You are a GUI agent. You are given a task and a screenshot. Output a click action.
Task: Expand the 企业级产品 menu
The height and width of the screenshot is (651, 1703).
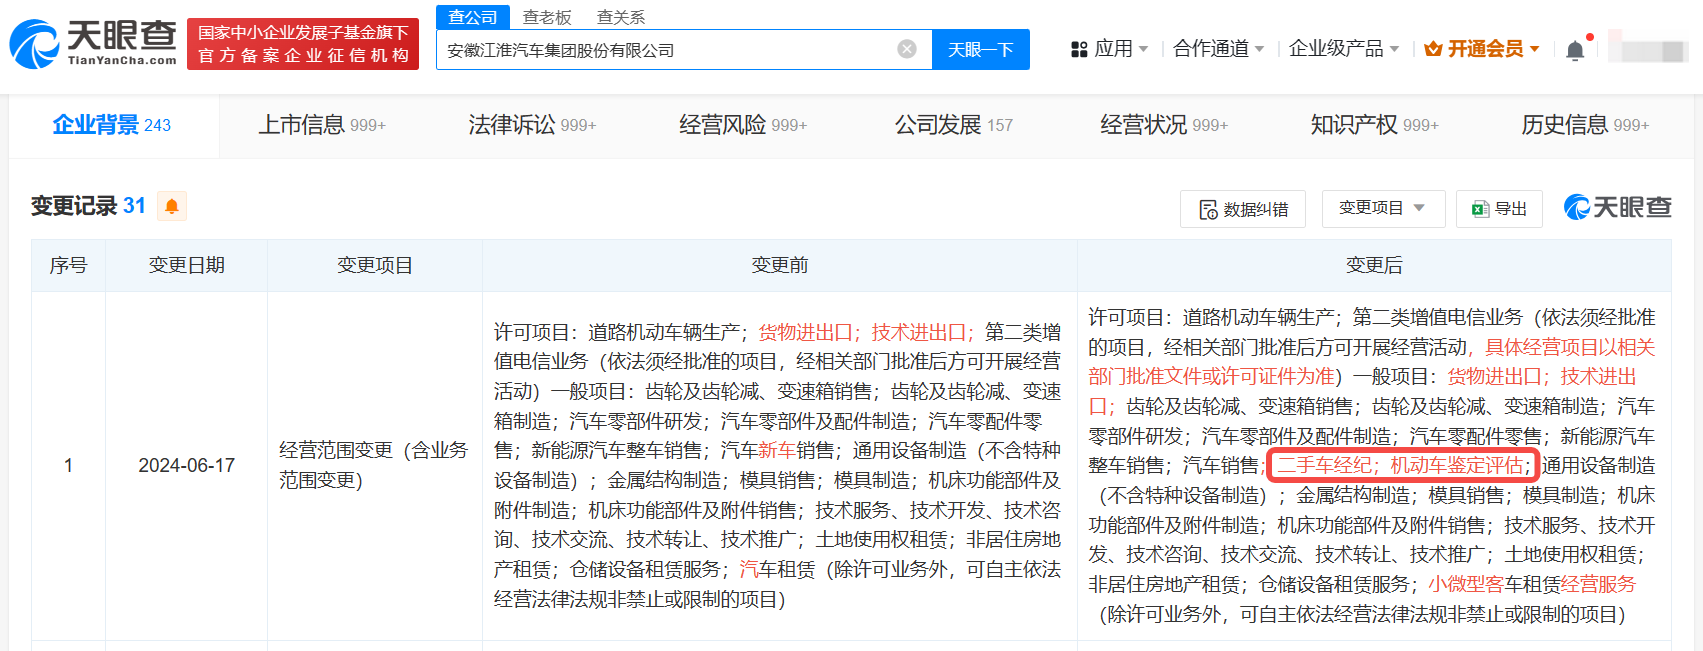point(1344,49)
